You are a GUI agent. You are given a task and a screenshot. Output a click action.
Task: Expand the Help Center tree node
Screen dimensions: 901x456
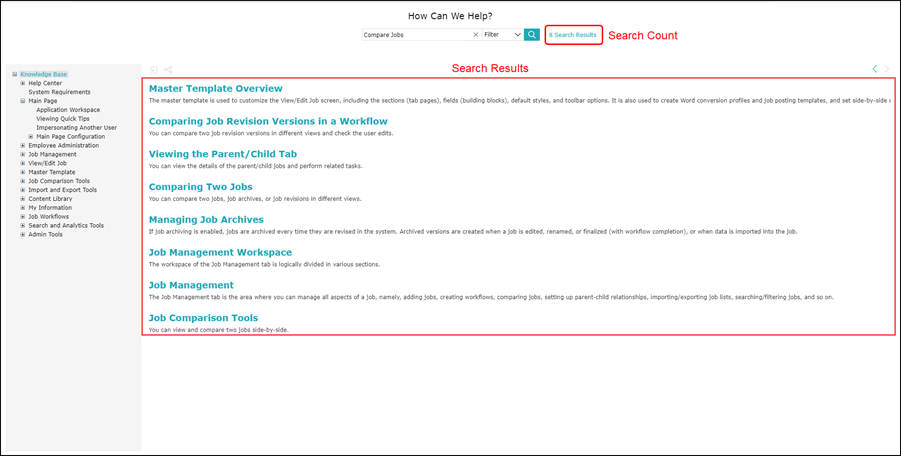23,83
